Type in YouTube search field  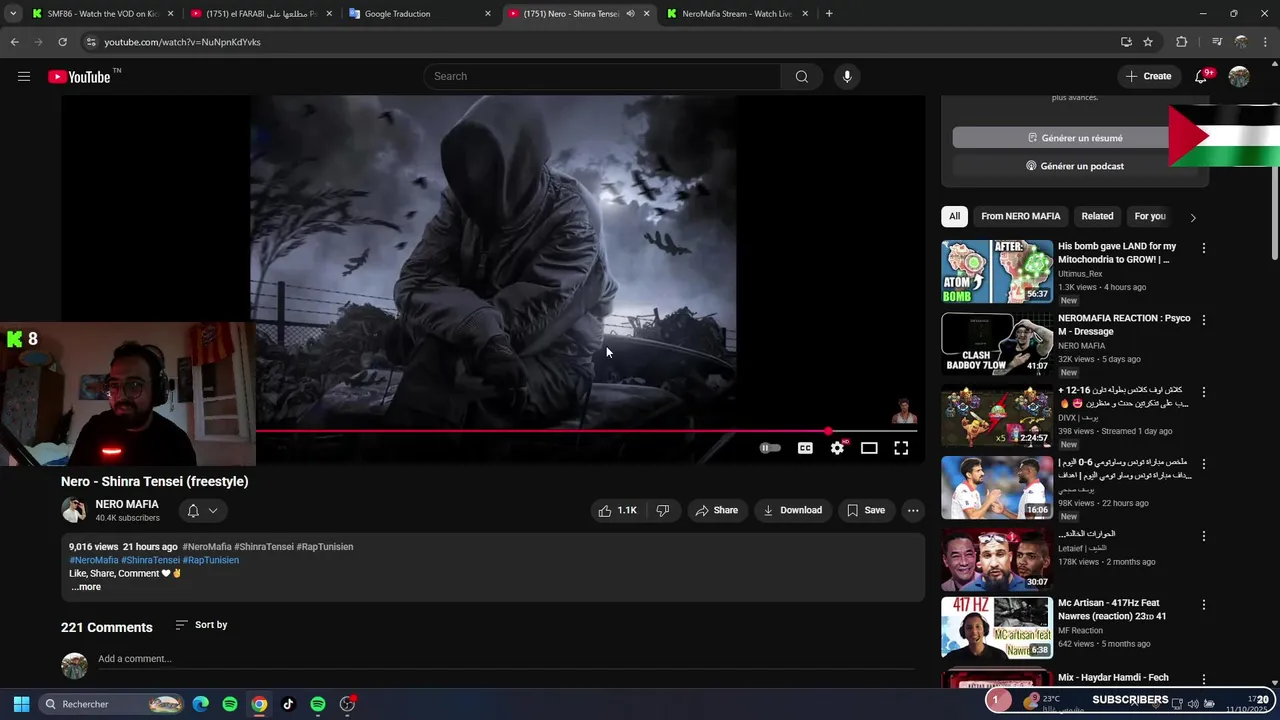[604, 76]
